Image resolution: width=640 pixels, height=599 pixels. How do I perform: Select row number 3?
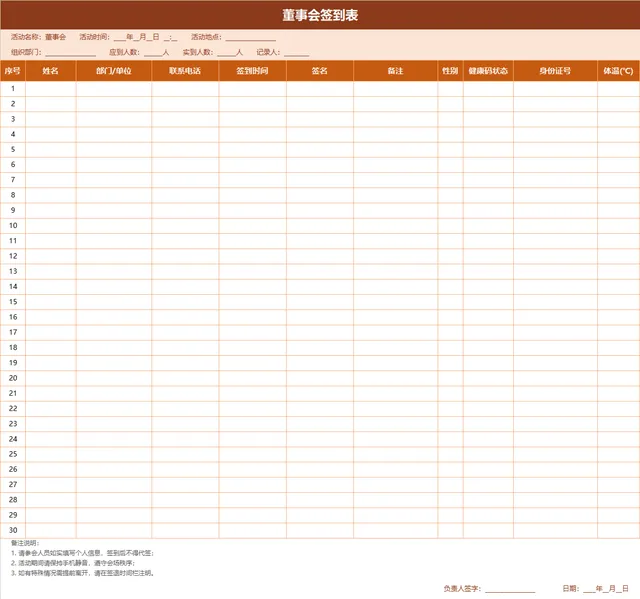(13, 119)
